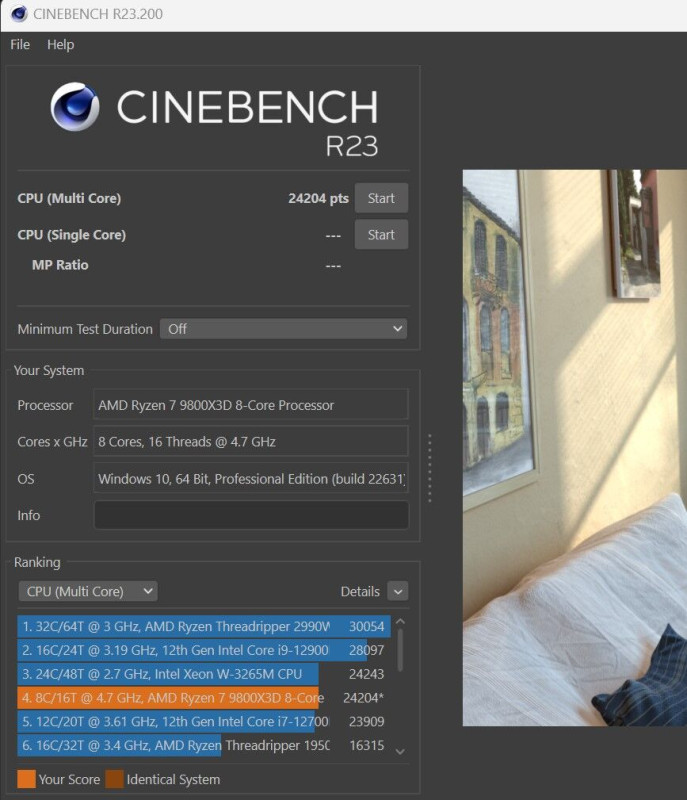Select the Threadripper 1950 ranking row
687x800 pixels.
204,745
